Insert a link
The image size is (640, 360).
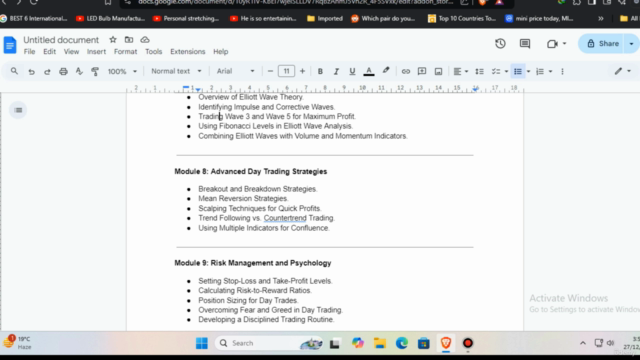[x=405, y=71]
